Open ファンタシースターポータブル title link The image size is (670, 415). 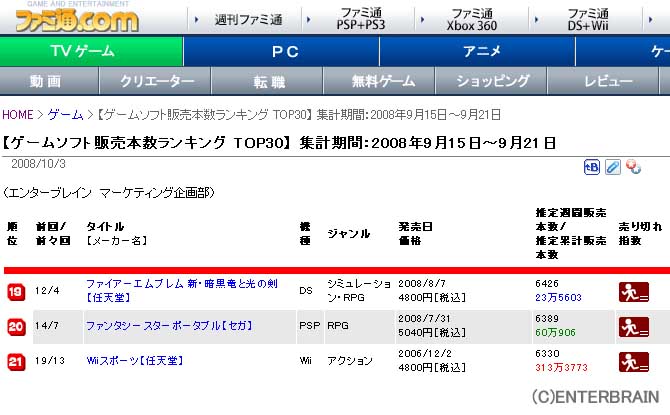tap(170, 326)
